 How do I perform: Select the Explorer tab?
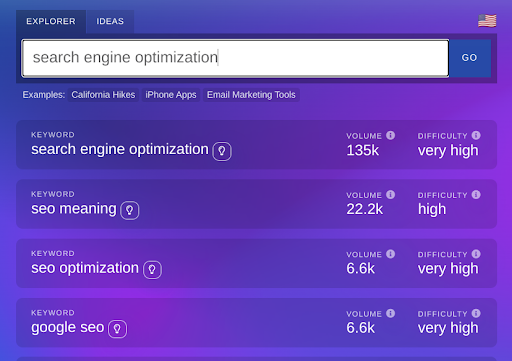pyautogui.click(x=51, y=21)
